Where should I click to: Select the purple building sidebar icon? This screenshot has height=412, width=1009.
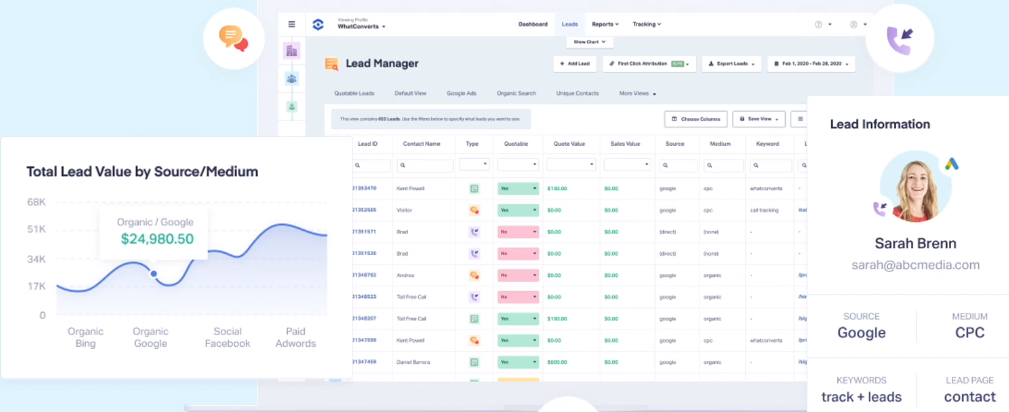[292, 50]
